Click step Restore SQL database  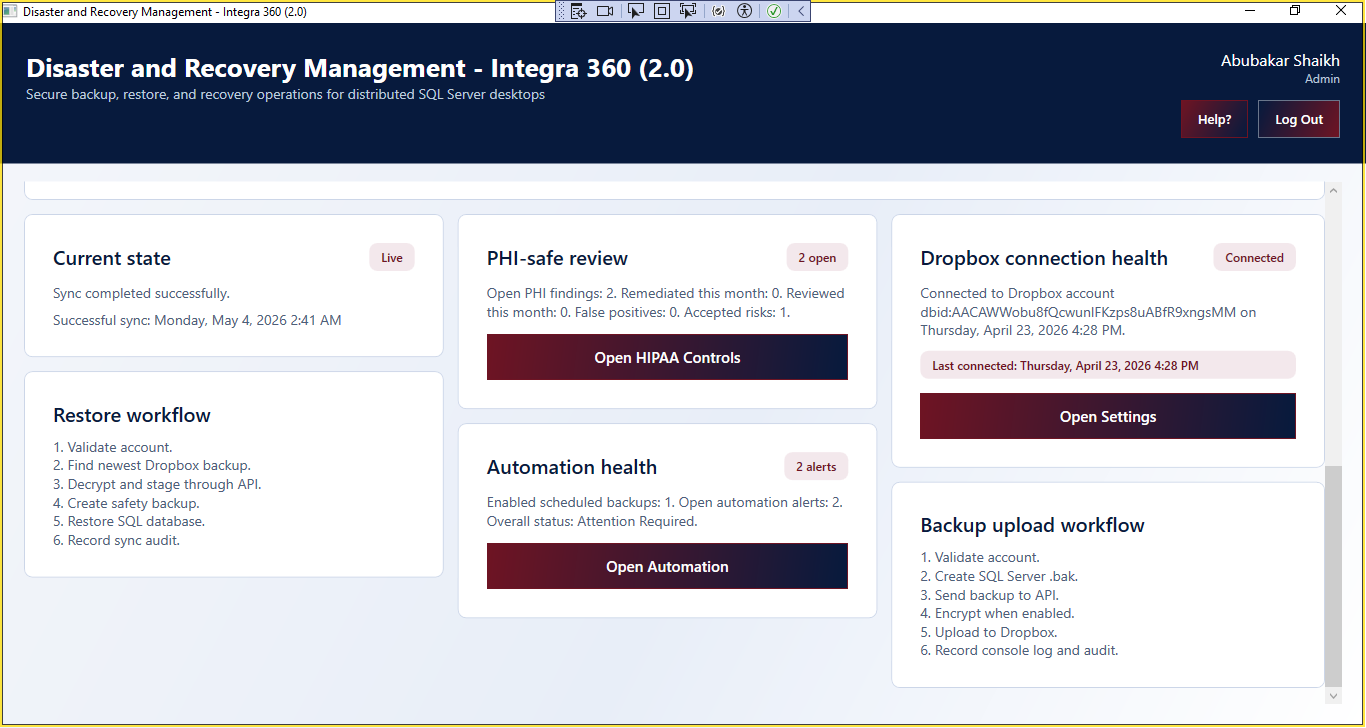tap(129, 521)
